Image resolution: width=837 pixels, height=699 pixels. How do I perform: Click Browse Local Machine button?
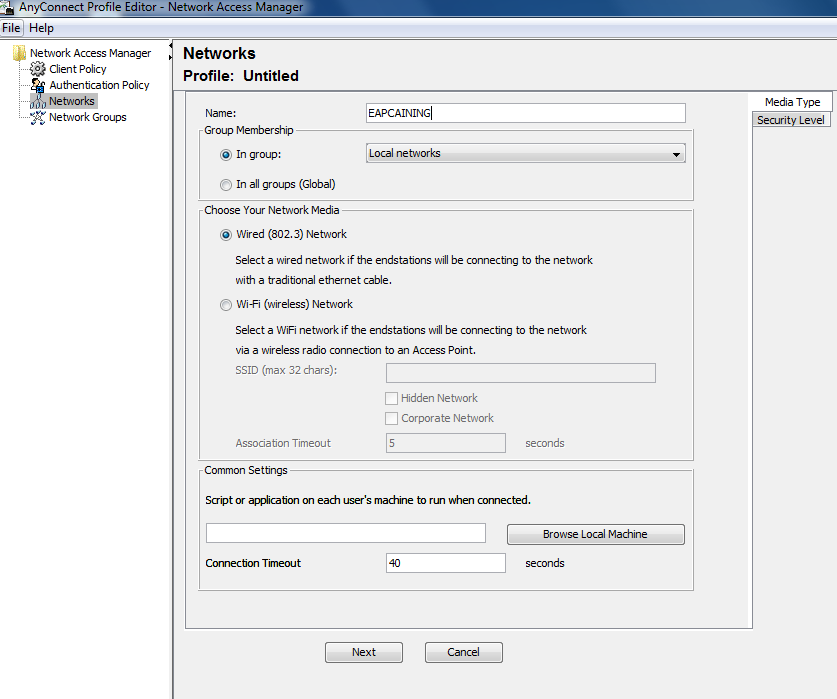pyautogui.click(x=595, y=534)
